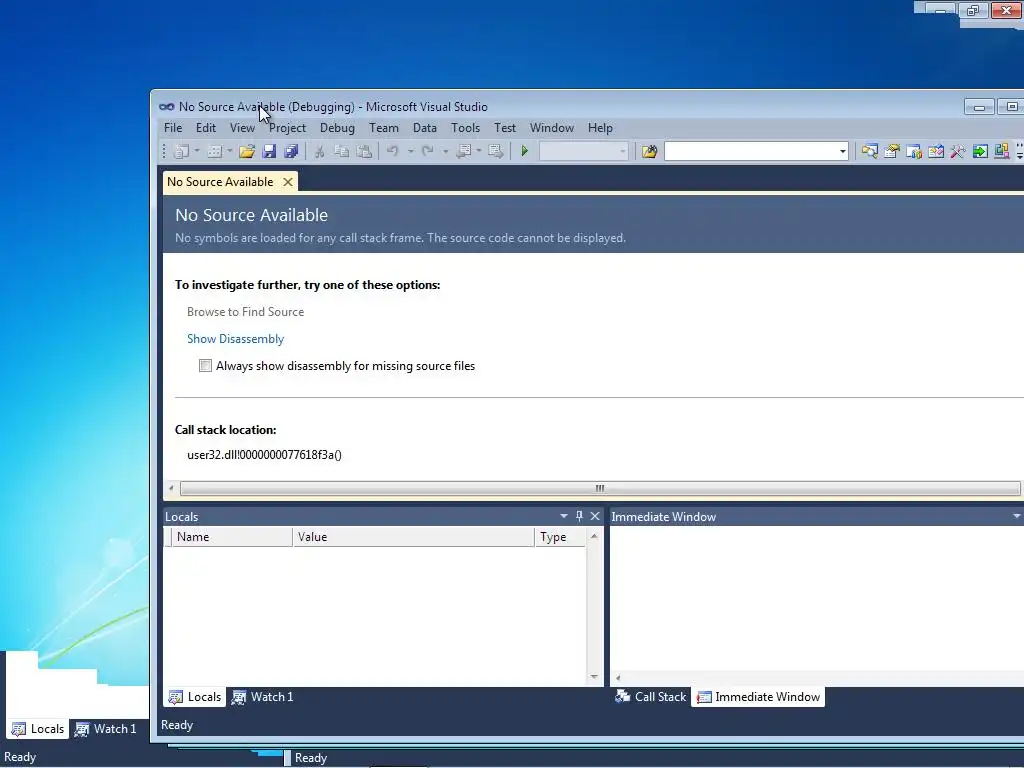This screenshot has height=768, width=1024.
Task: Click the Add New Item toolbar icon
Action: pos(214,152)
